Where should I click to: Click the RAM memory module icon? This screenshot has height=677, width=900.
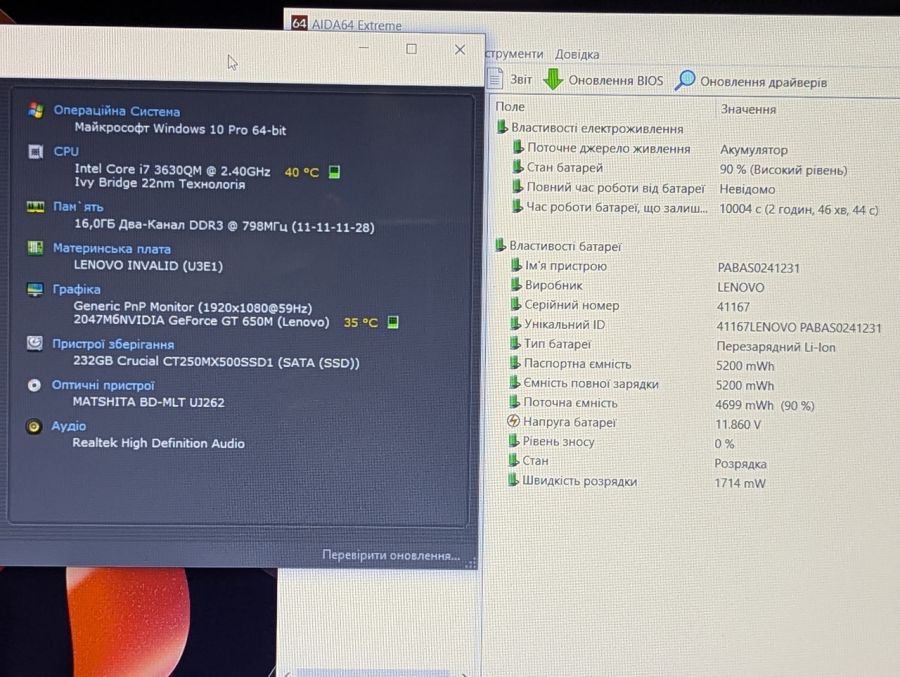click(x=36, y=207)
